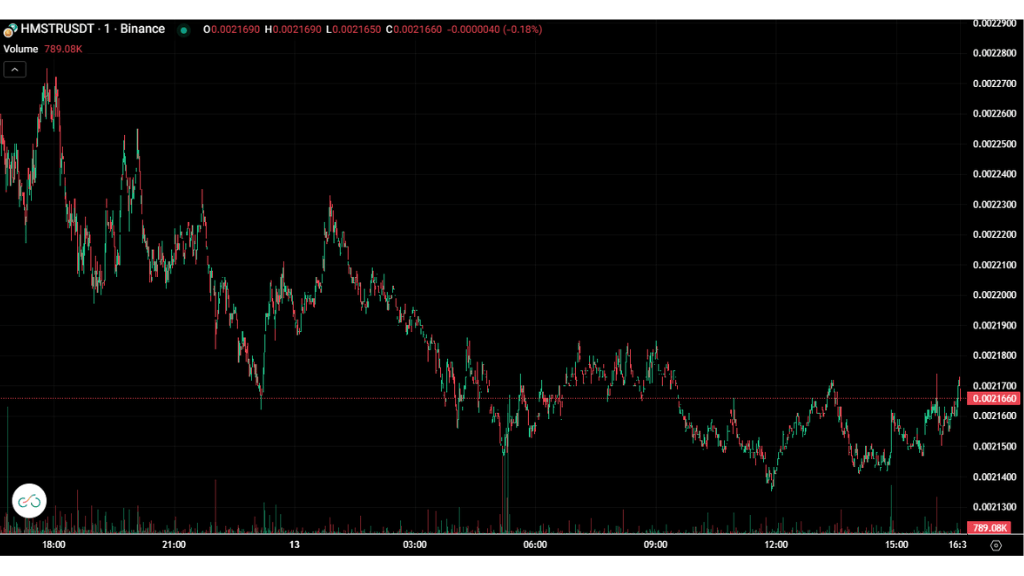Click the 15:00 time axis label

pos(896,545)
